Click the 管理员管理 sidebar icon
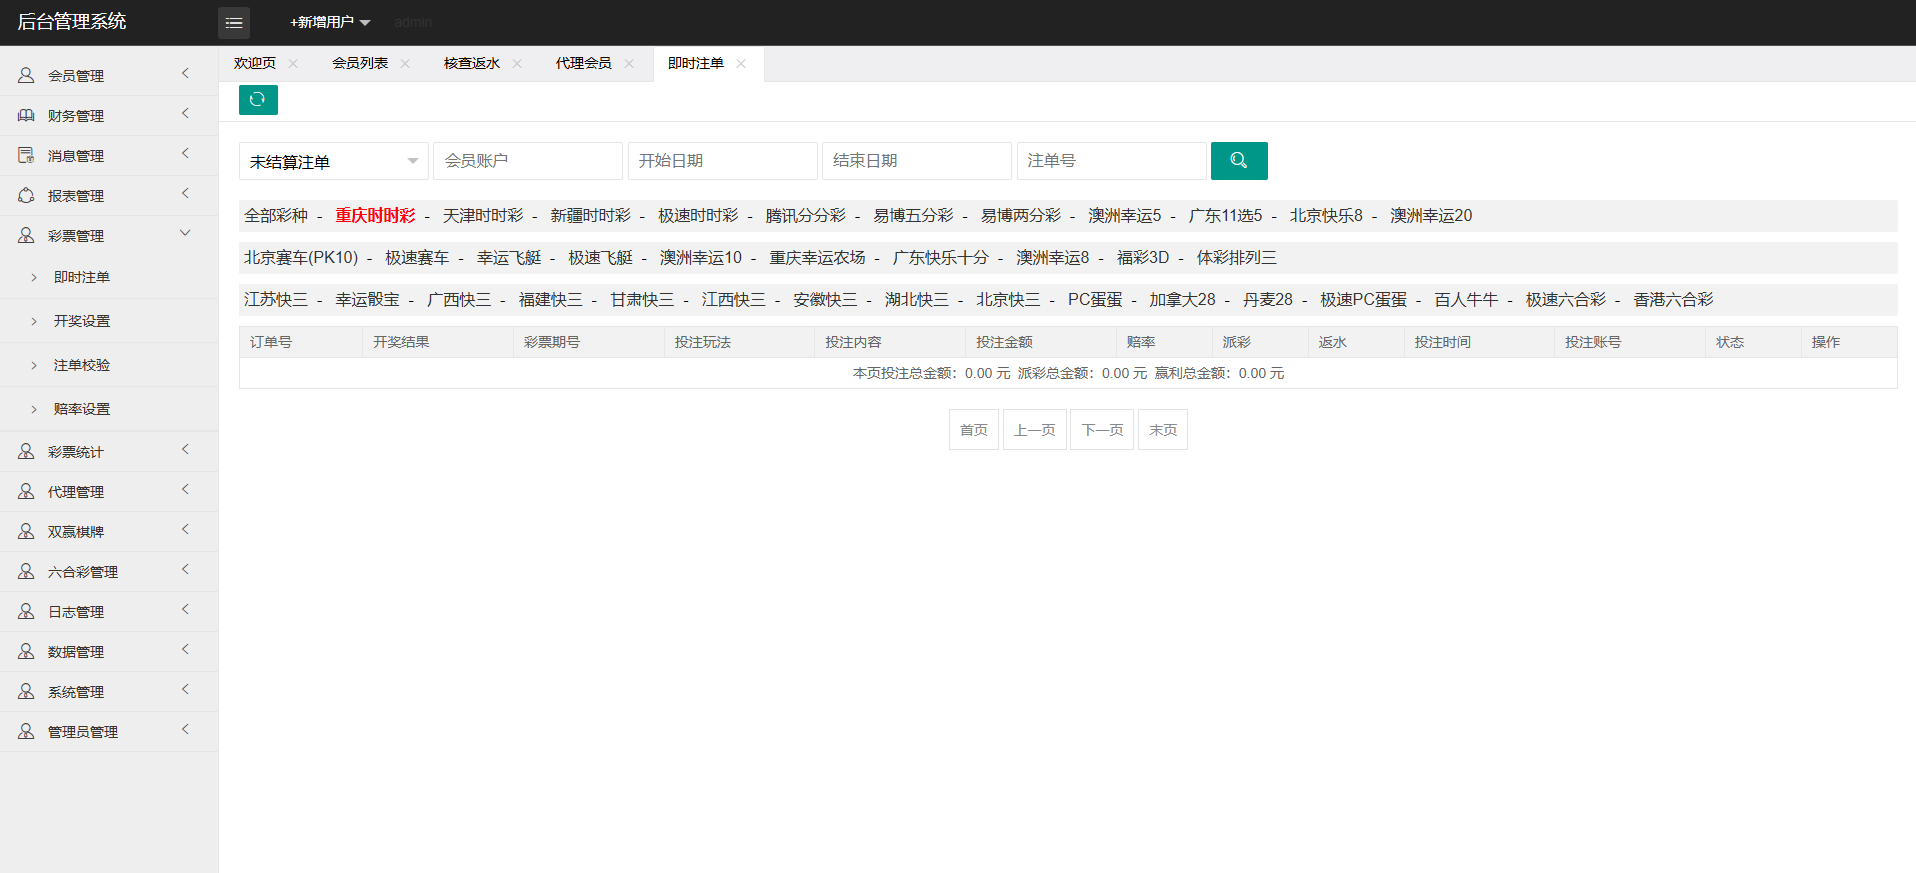Viewport: 1916px width, 873px height. click(x=26, y=731)
